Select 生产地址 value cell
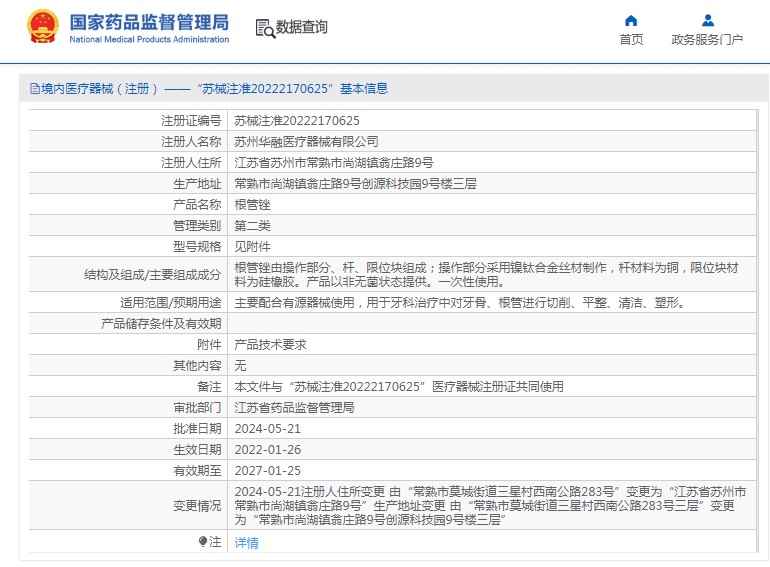 [x=492, y=184]
